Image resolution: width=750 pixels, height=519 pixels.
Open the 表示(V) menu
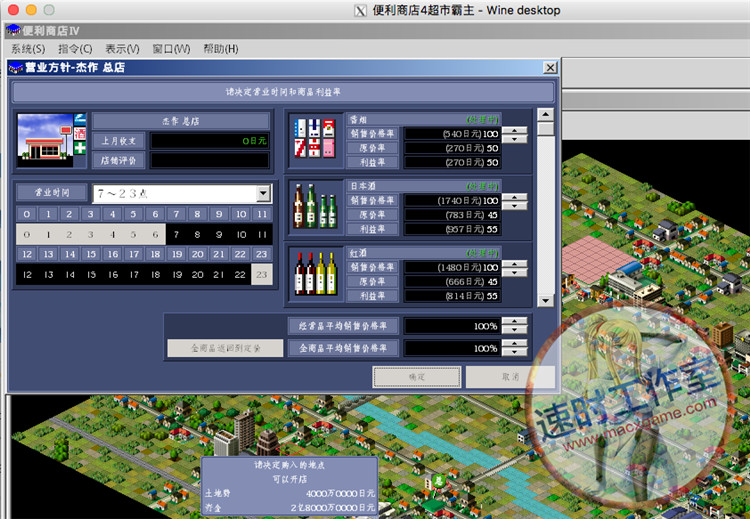(x=122, y=49)
